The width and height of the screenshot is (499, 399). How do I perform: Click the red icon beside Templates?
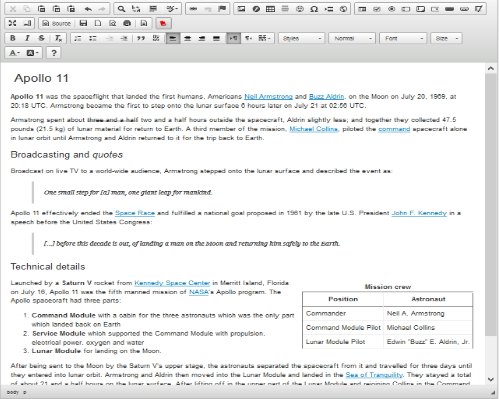163,23
